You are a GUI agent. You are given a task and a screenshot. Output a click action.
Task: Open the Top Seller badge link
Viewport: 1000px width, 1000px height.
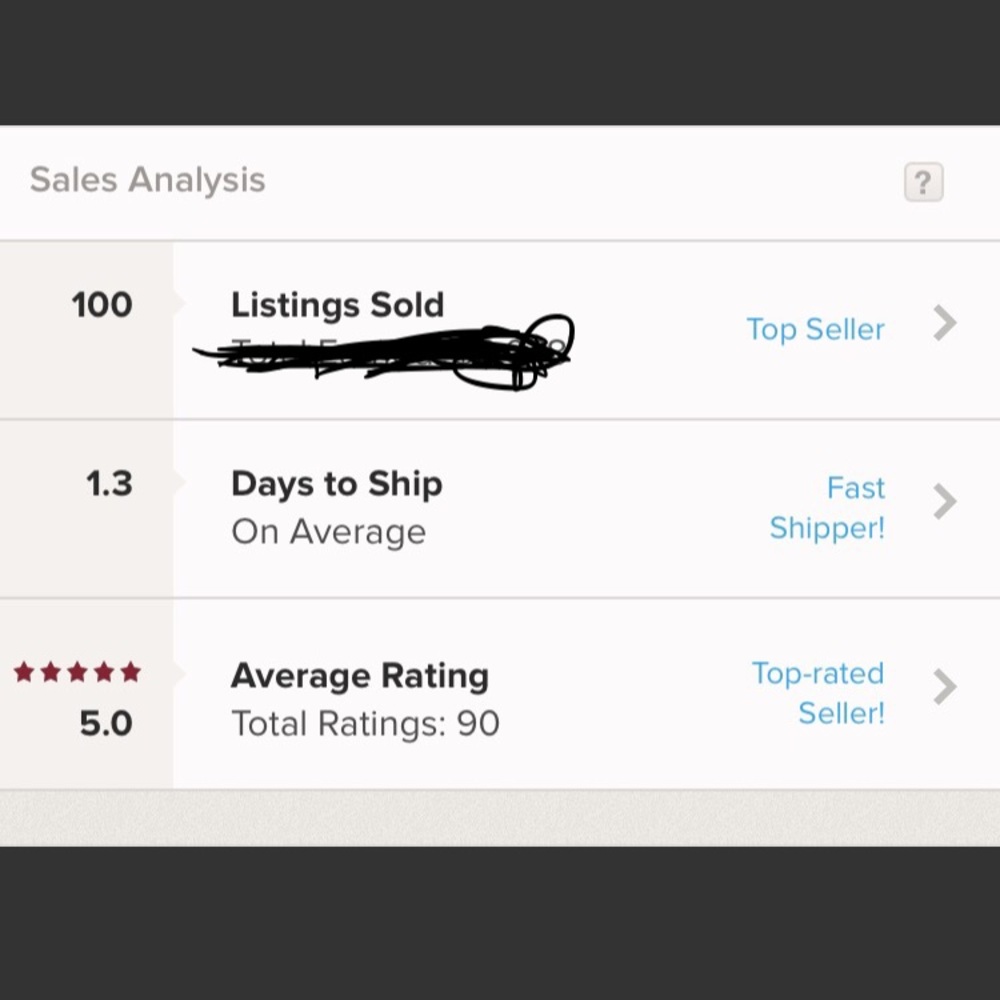[x=815, y=329]
